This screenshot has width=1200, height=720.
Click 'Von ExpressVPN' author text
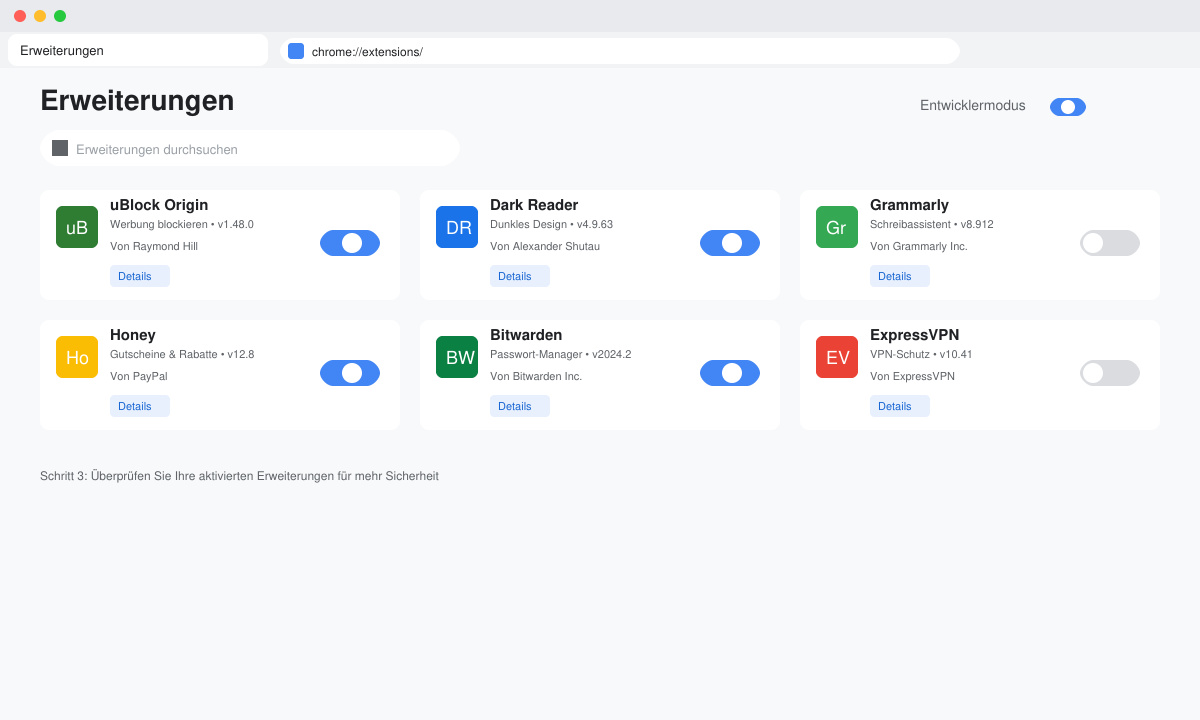[x=912, y=376]
